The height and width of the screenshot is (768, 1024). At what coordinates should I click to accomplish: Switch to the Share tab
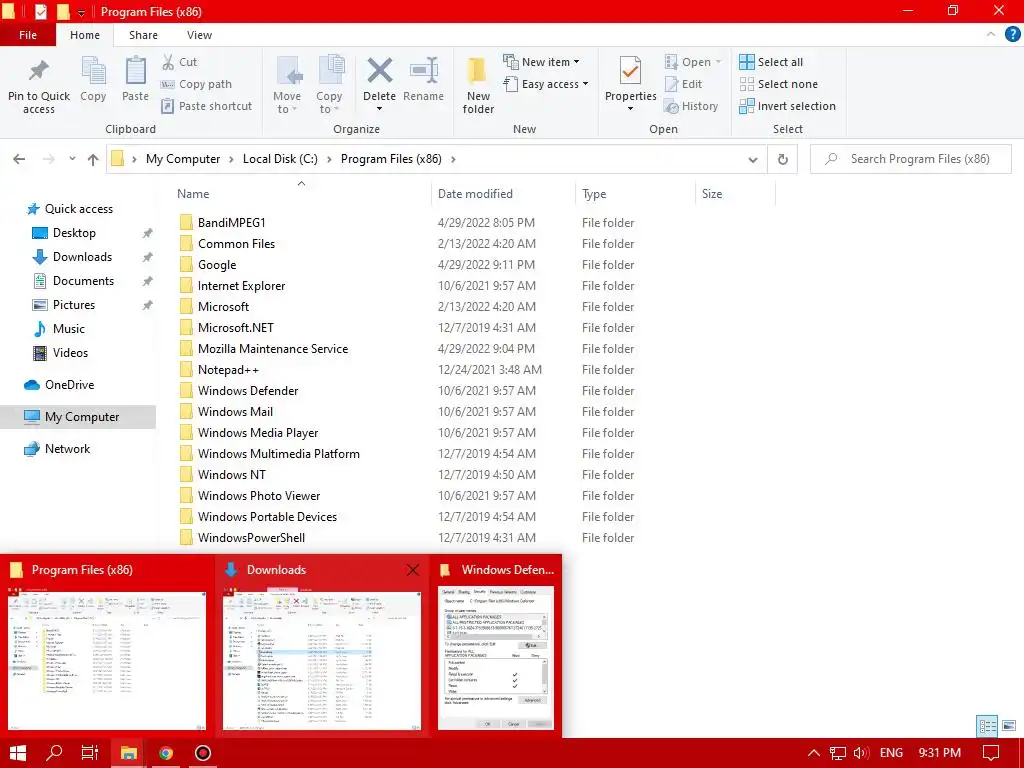(143, 35)
